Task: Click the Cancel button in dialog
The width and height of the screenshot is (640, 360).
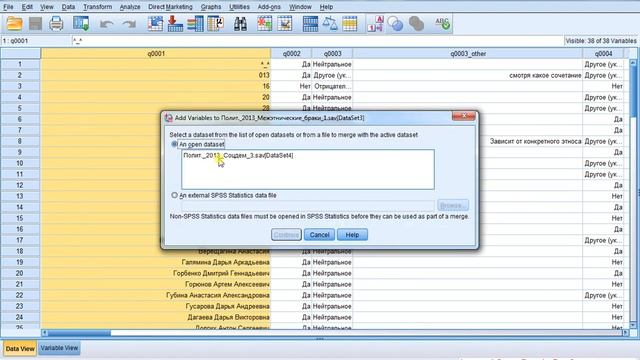Action: 319,235
